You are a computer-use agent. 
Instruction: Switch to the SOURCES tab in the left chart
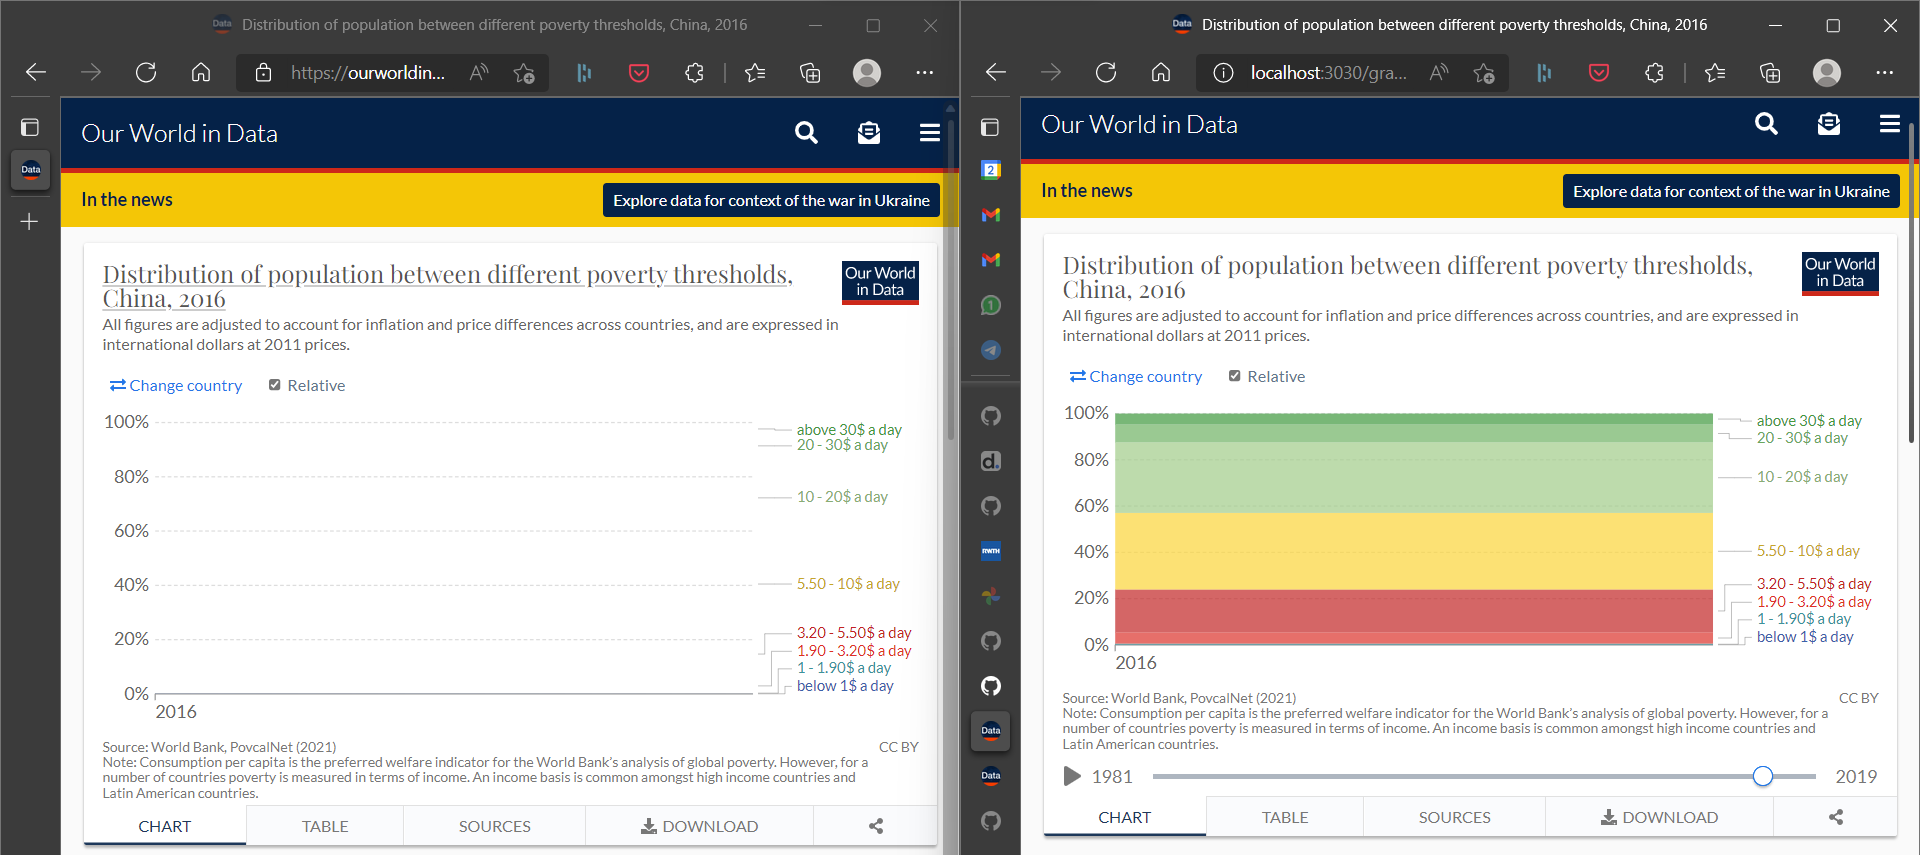[495, 826]
